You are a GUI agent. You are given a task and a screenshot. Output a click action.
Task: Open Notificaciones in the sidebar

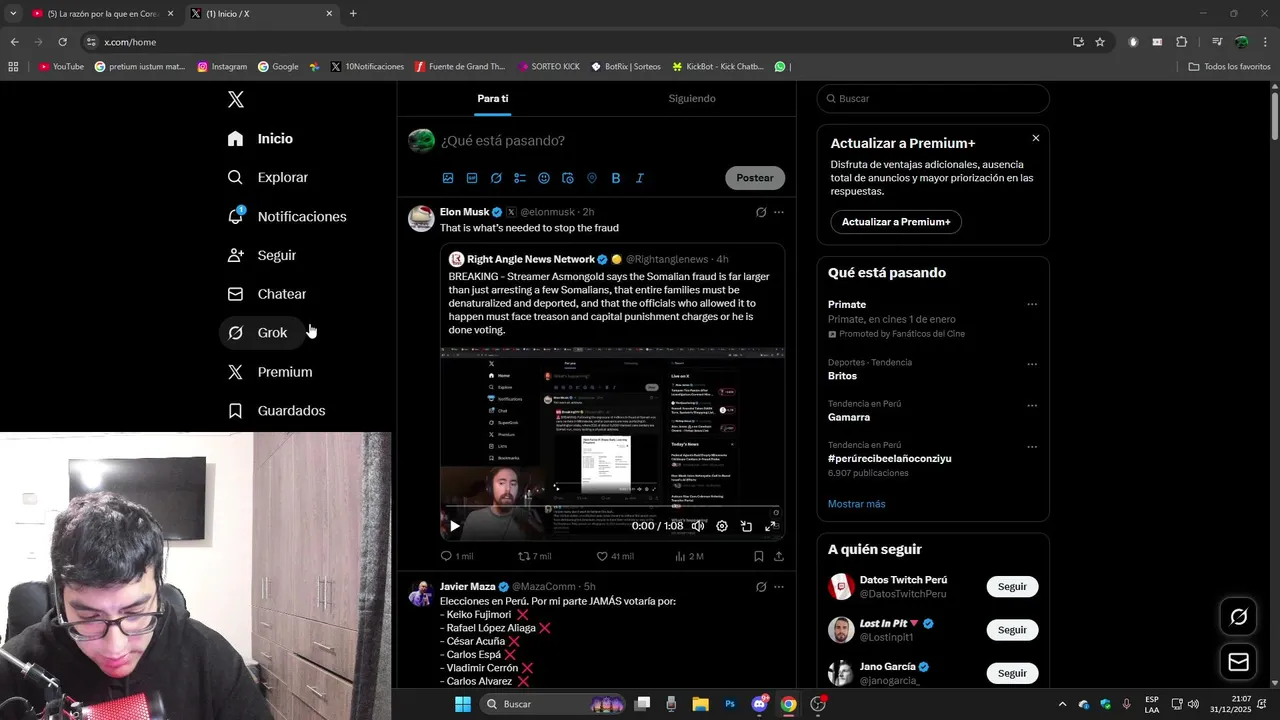click(x=286, y=216)
